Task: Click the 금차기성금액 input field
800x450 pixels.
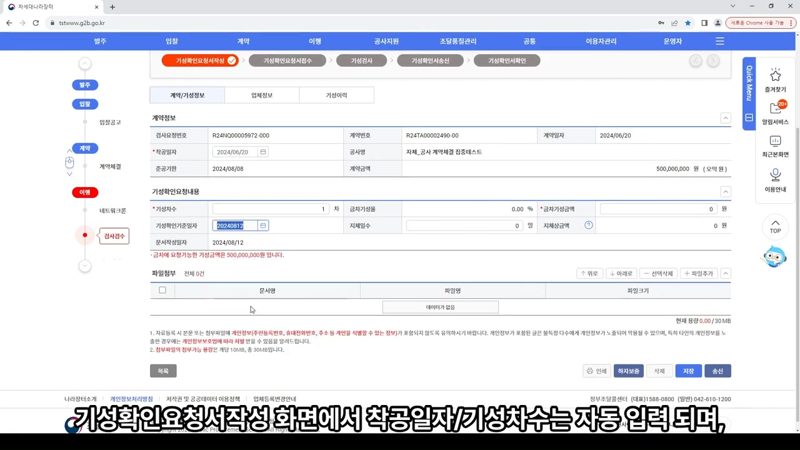Action: point(659,209)
